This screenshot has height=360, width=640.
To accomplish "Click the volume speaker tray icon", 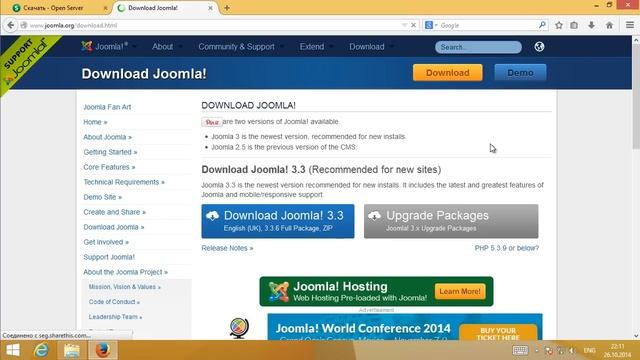I will click(x=572, y=351).
